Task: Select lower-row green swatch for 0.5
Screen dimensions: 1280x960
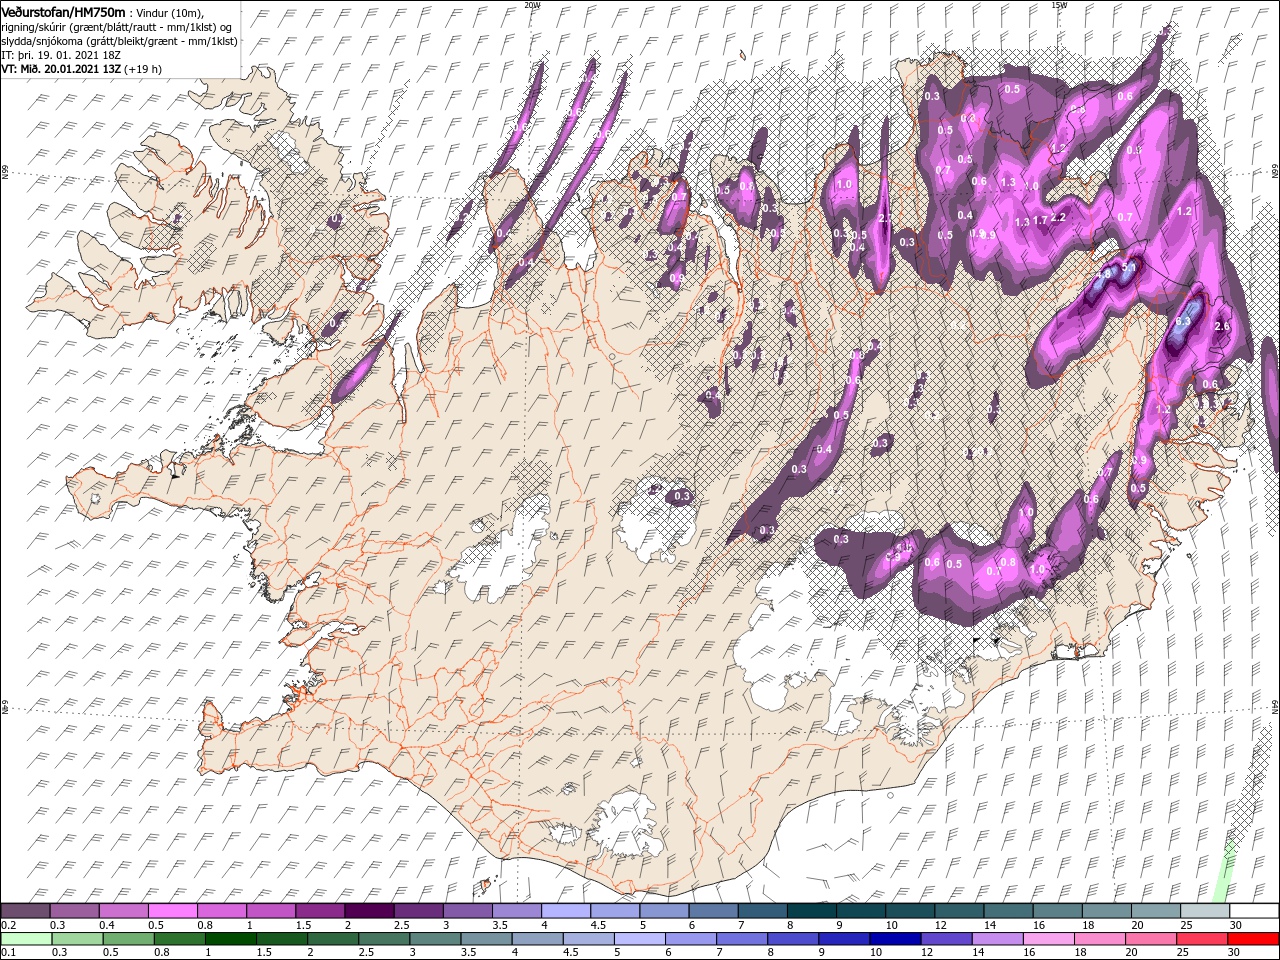Action: tap(128, 938)
